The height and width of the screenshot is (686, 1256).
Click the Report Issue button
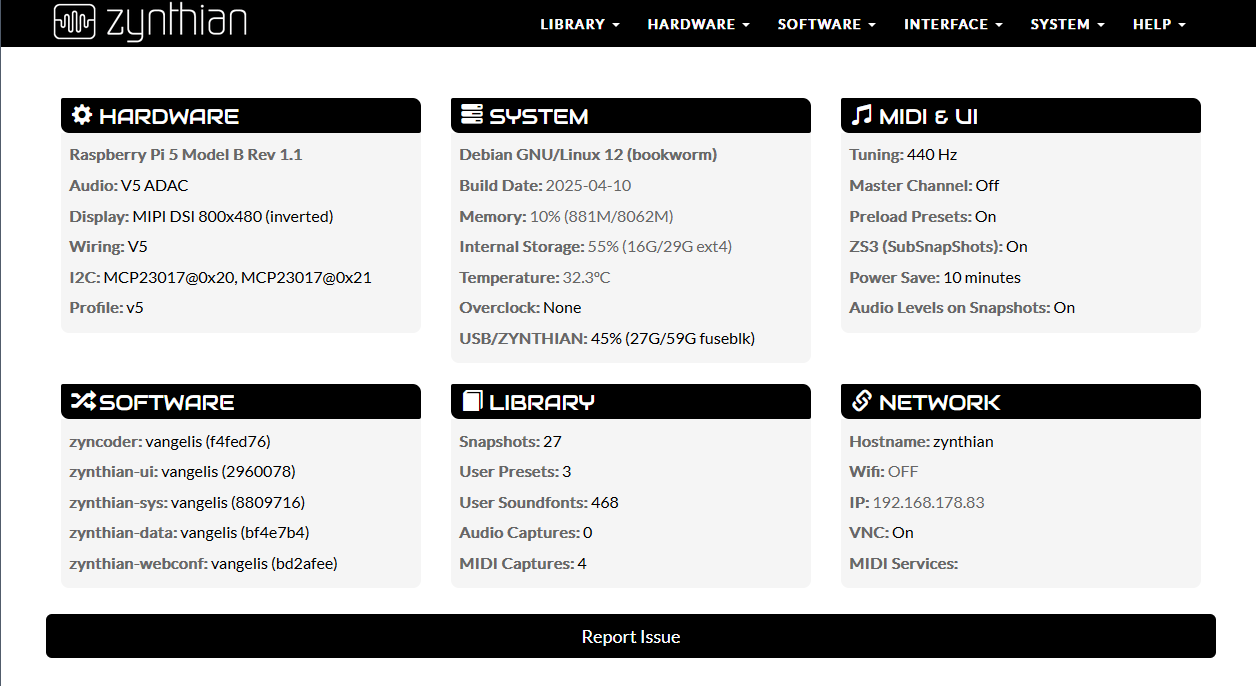pyautogui.click(x=631, y=636)
